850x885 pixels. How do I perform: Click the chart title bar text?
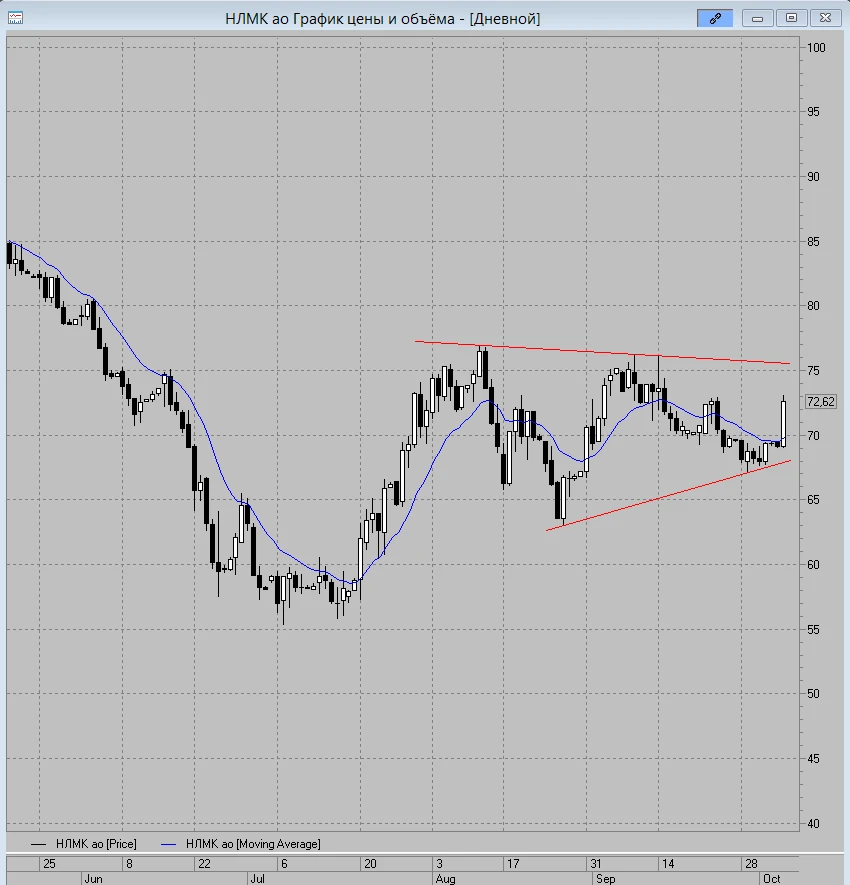383,19
